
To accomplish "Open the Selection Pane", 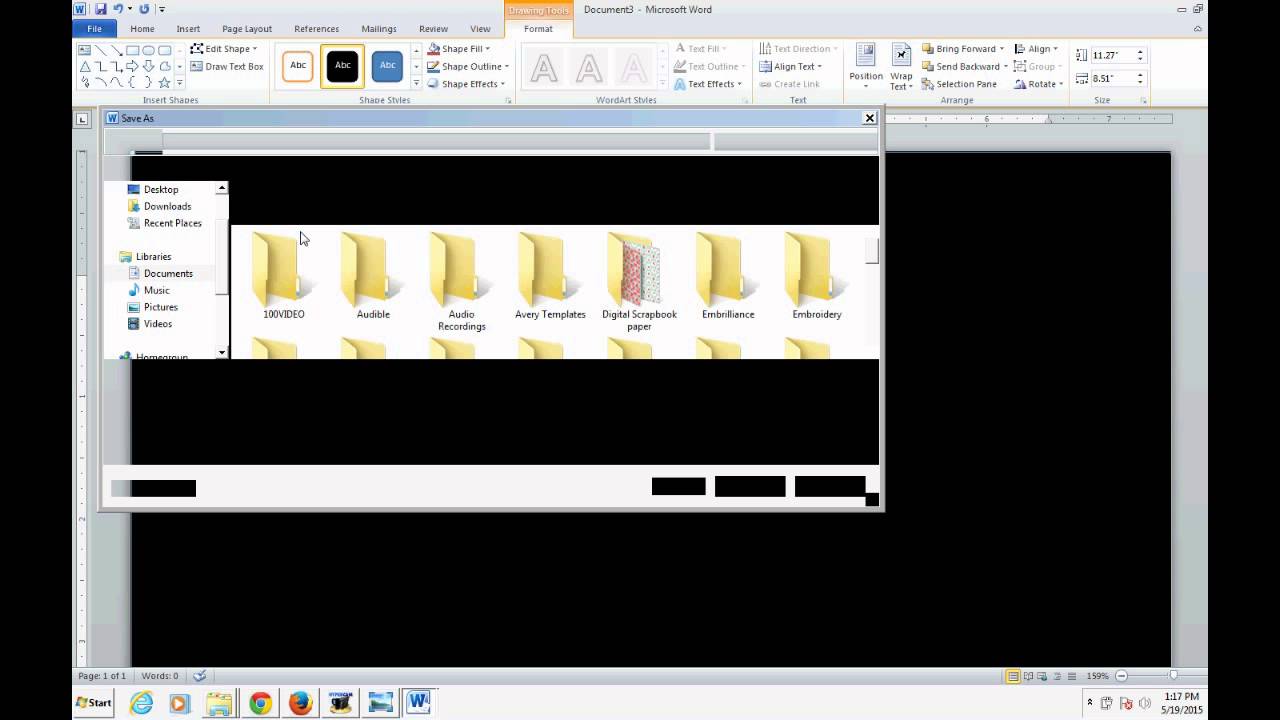I will [959, 84].
